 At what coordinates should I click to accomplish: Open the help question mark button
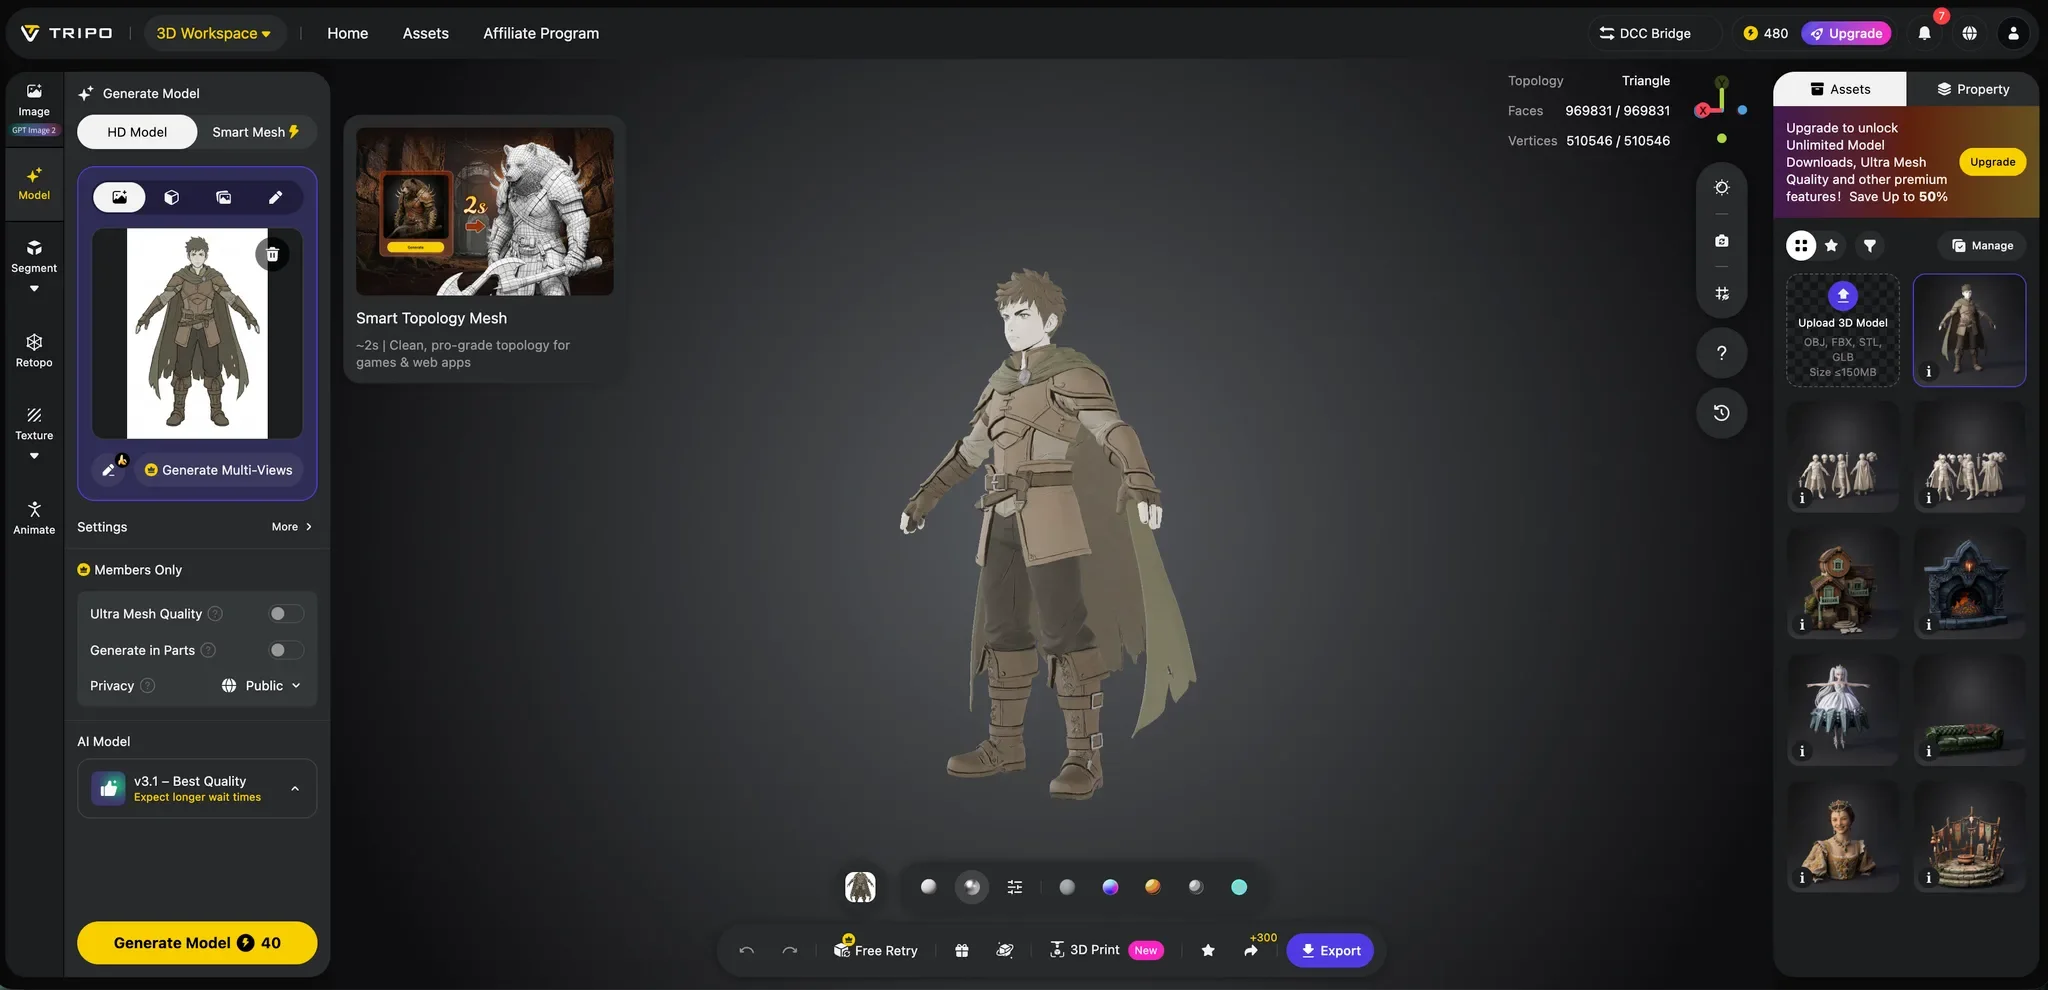click(x=1721, y=353)
